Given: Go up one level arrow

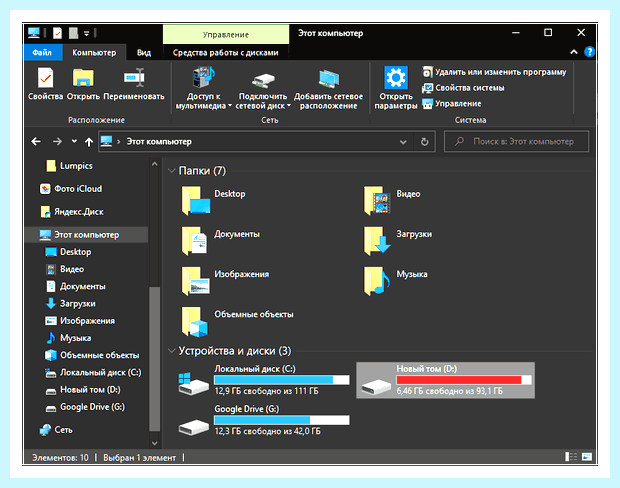Looking at the screenshot, I should pos(89,142).
